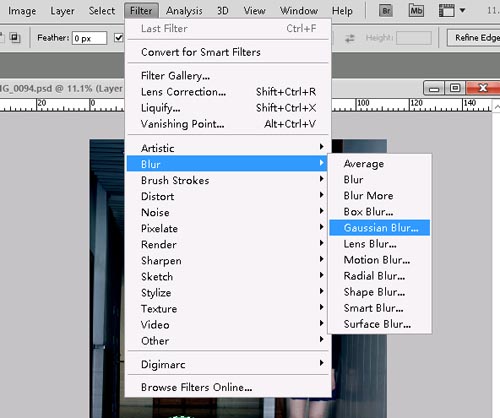Choose Gaussian Blur from the Blur submenu
The height and width of the screenshot is (418, 500).
coord(380,228)
